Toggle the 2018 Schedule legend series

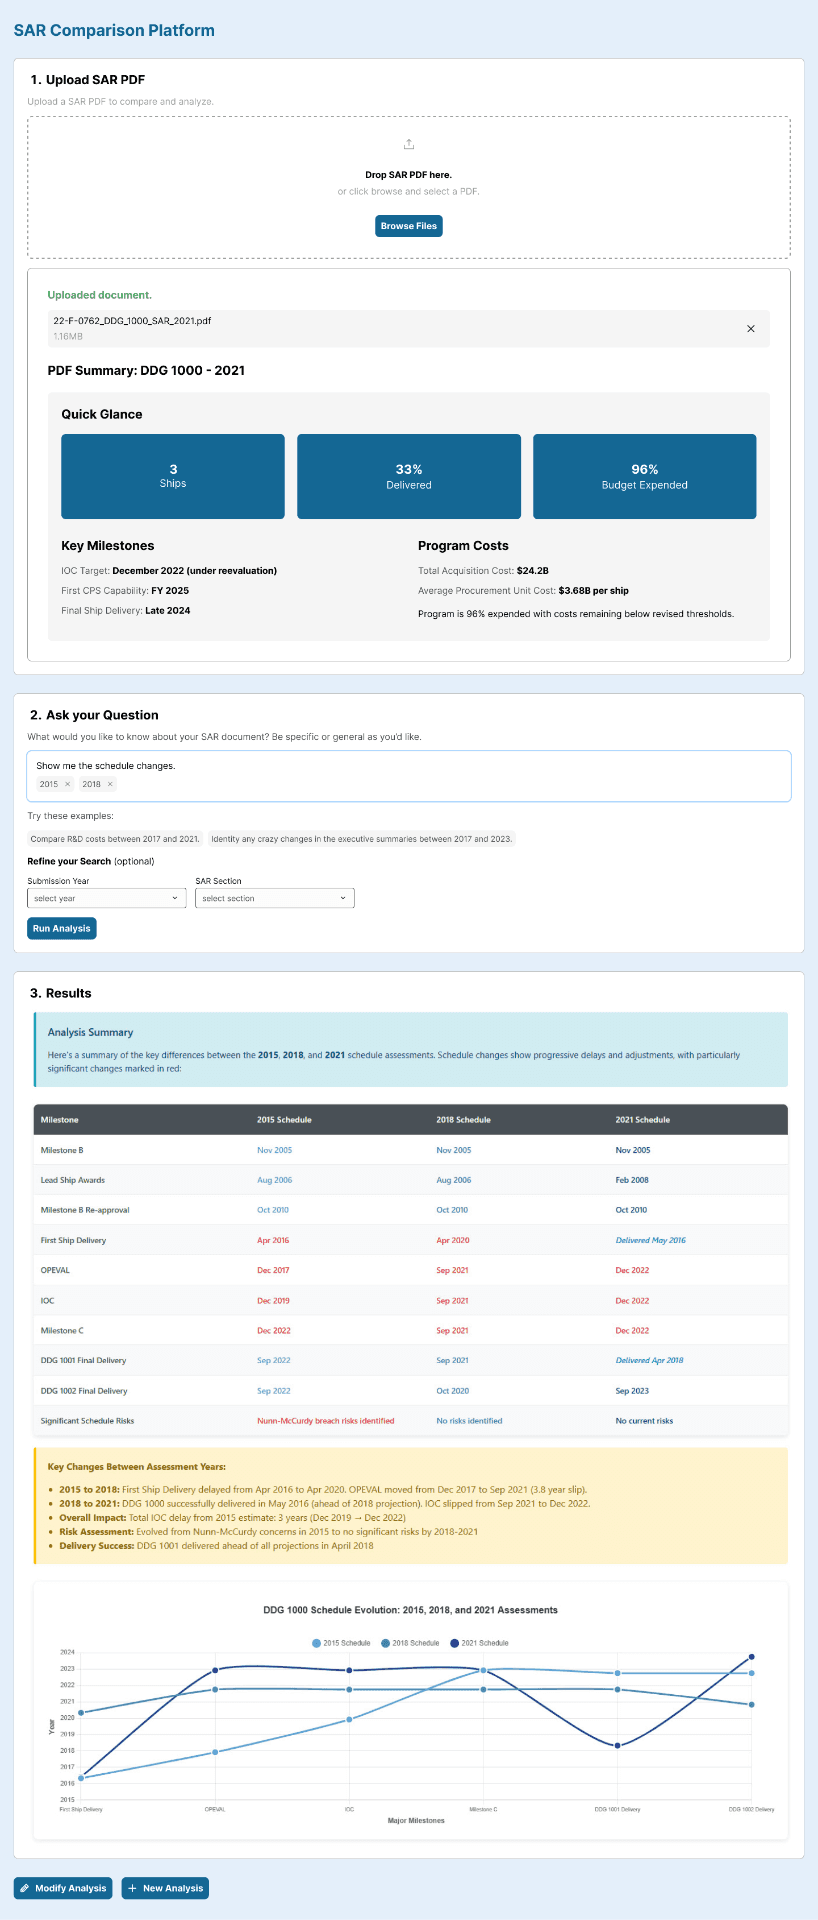click(x=410, y=1643)
